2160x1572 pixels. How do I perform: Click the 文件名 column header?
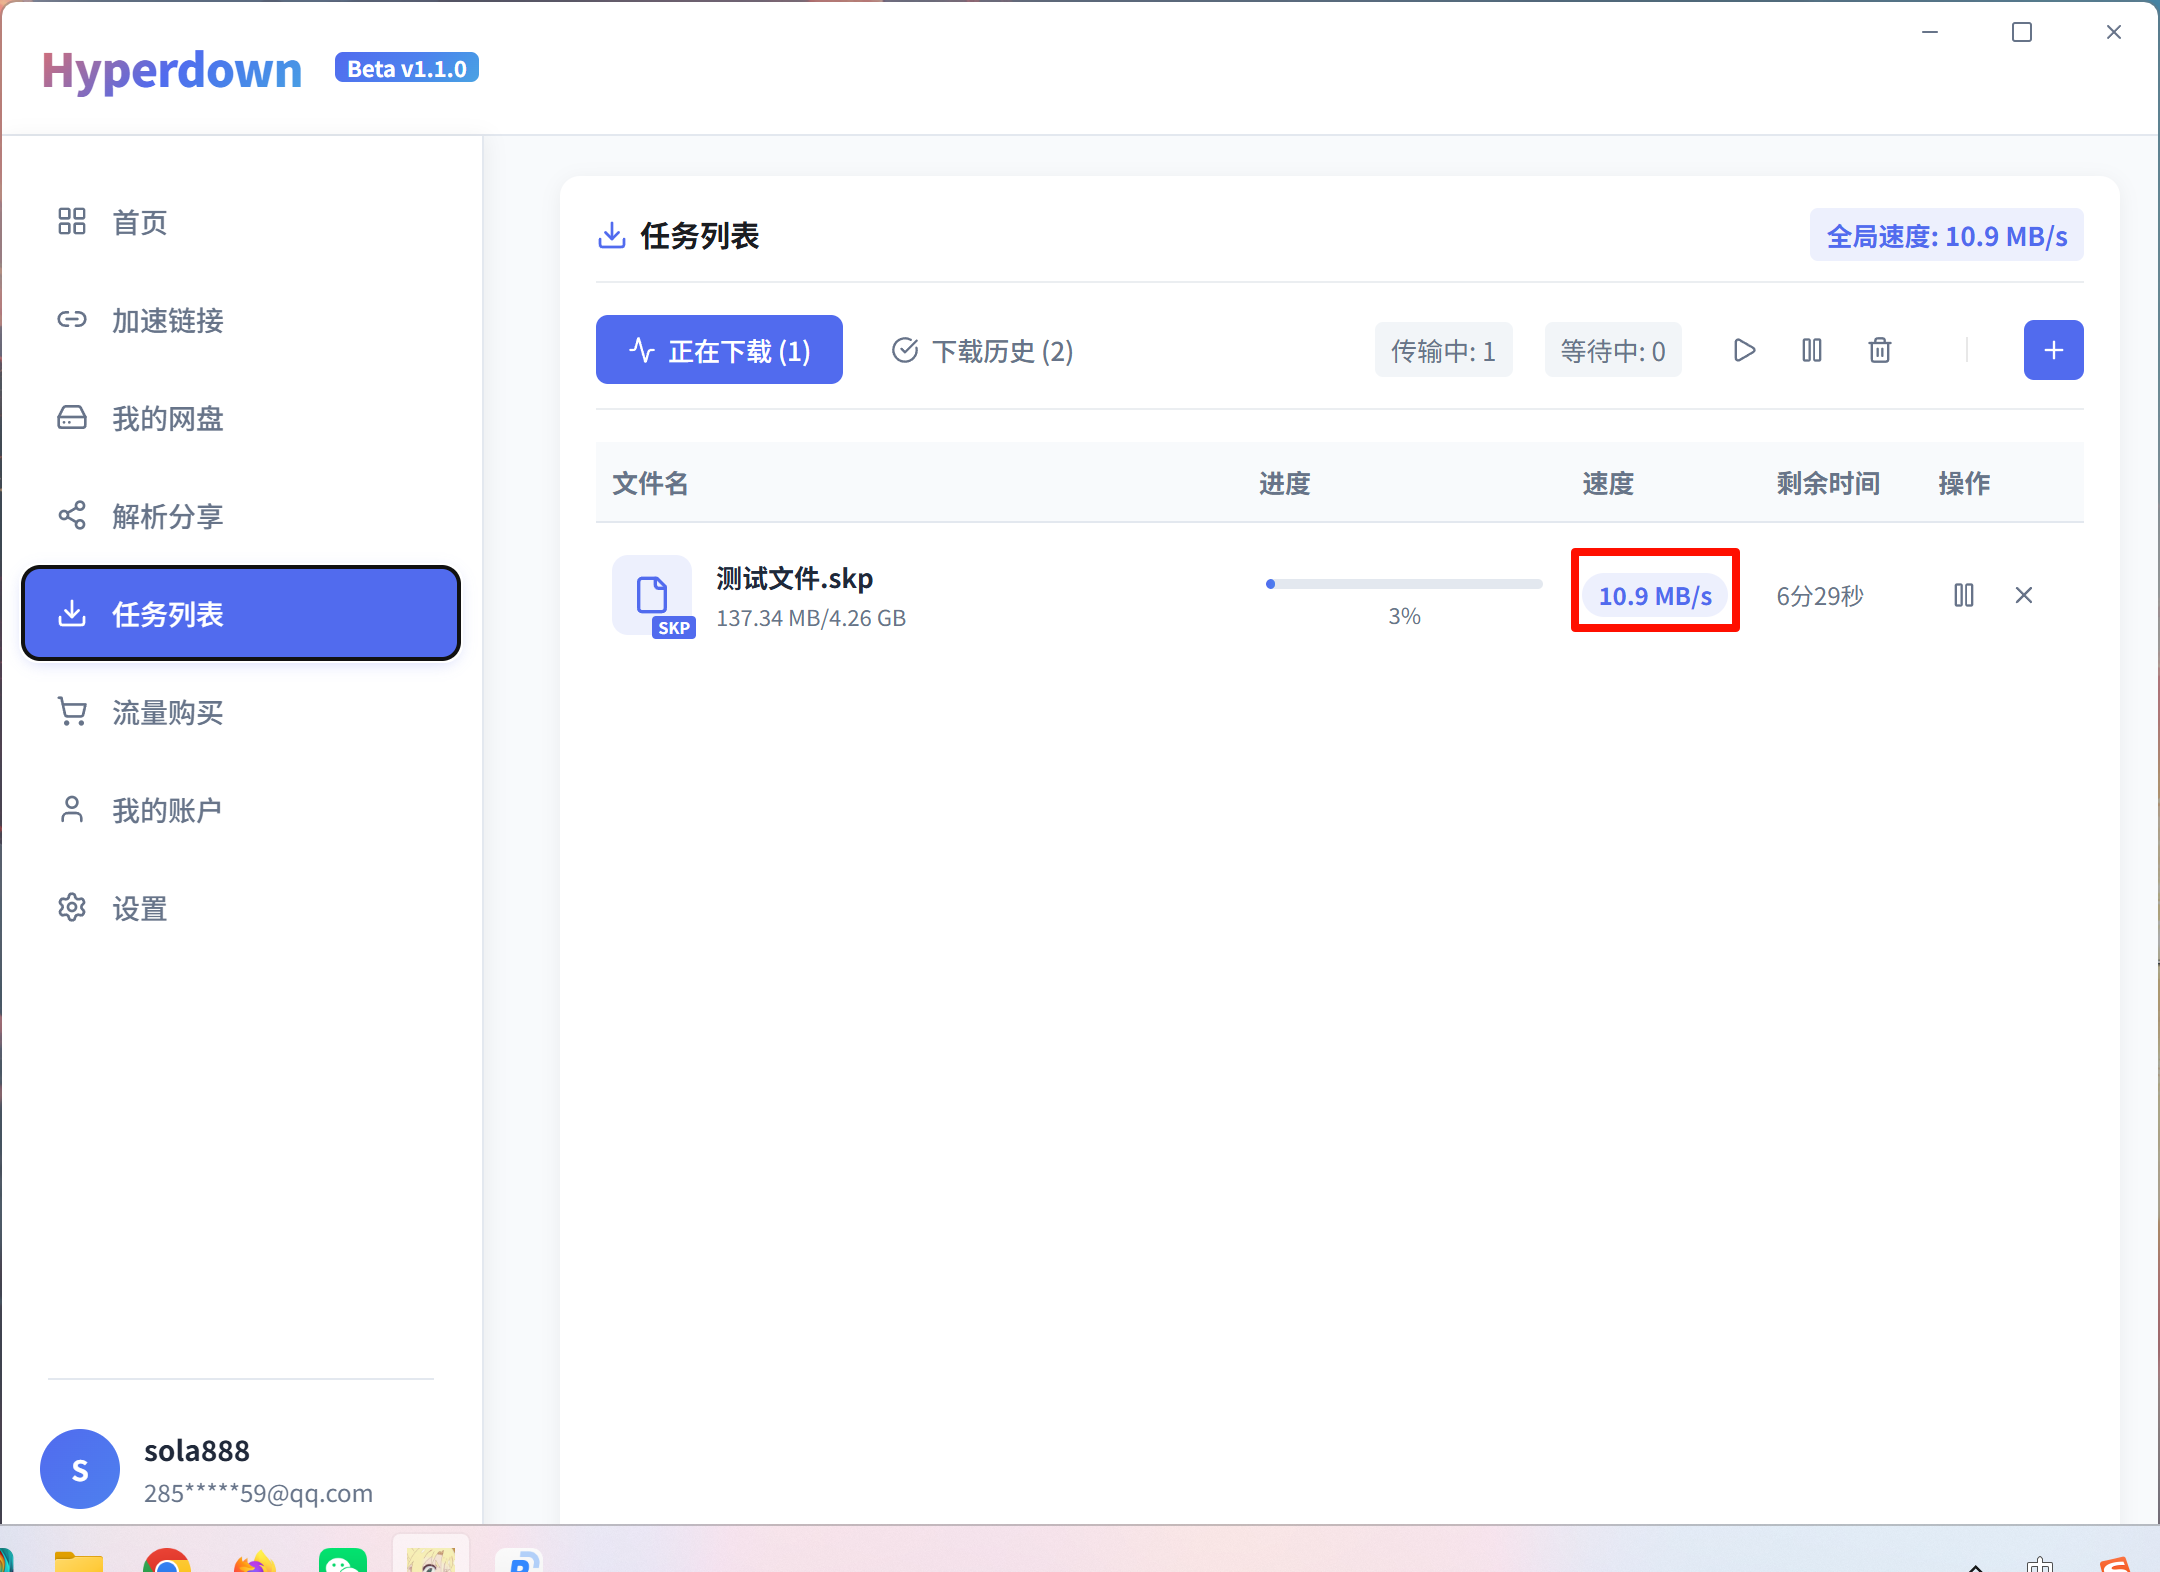[650, 483]
